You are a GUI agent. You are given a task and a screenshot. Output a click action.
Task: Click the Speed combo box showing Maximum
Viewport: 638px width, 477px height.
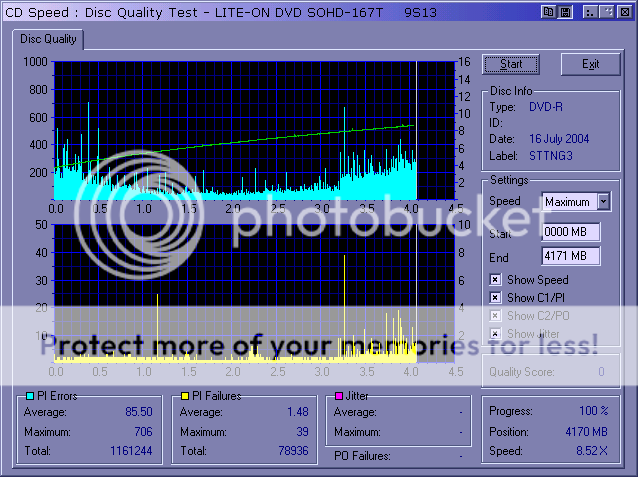(x=568, y=202)
